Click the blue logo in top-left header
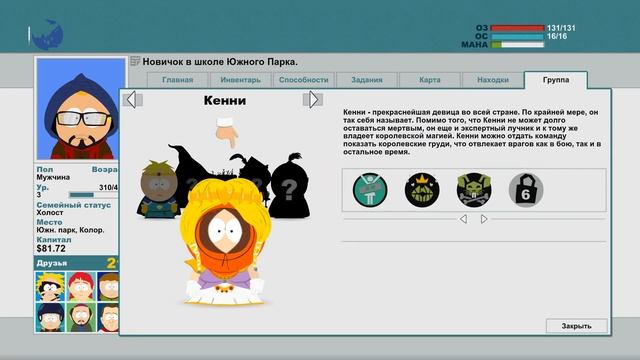 [48, 35]
